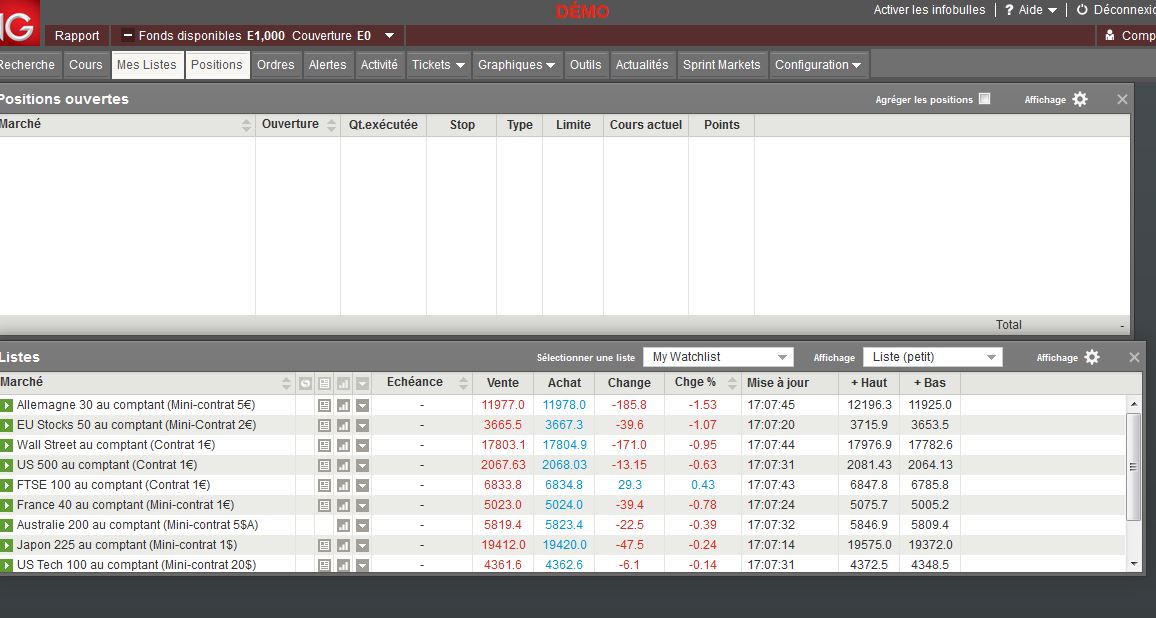This screenshot has width=1156, height=618.
Task: Open the Graphiques dropdown menu
Action: pos(516,65)
